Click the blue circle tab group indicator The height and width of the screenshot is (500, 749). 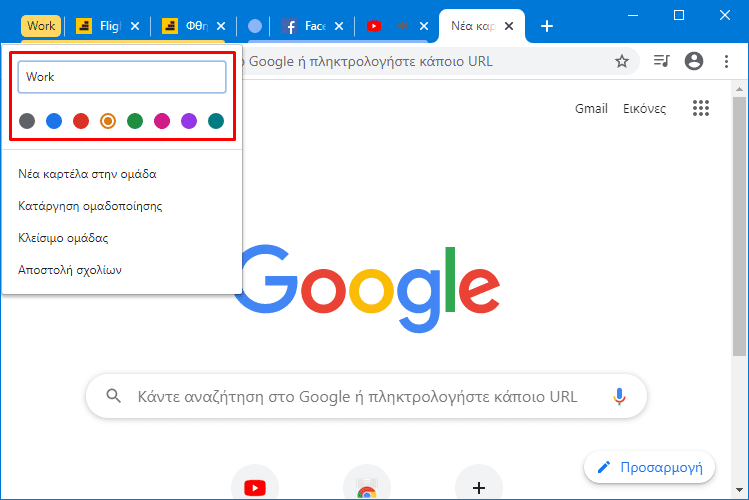pos(255,26)
